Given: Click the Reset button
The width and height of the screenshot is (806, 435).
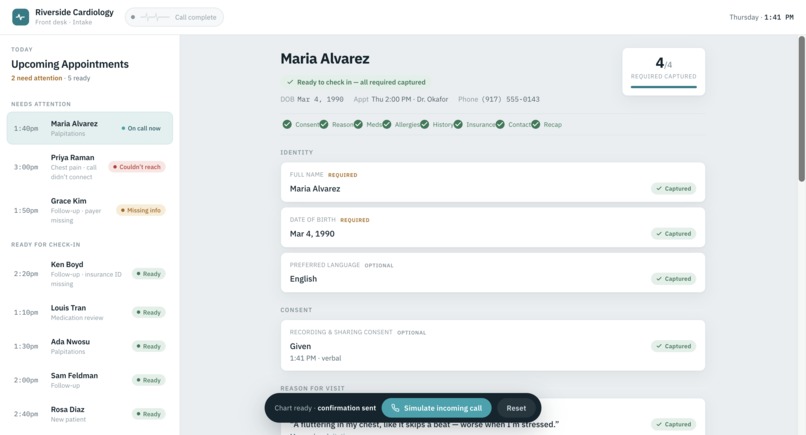Looking at the screenshot, I should (516, 408).
